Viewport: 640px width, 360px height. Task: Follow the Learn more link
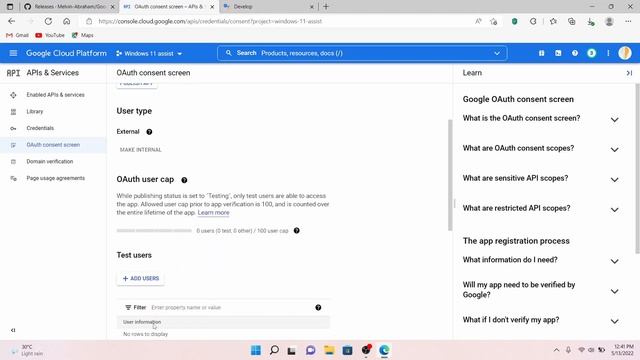coord(213,213)
